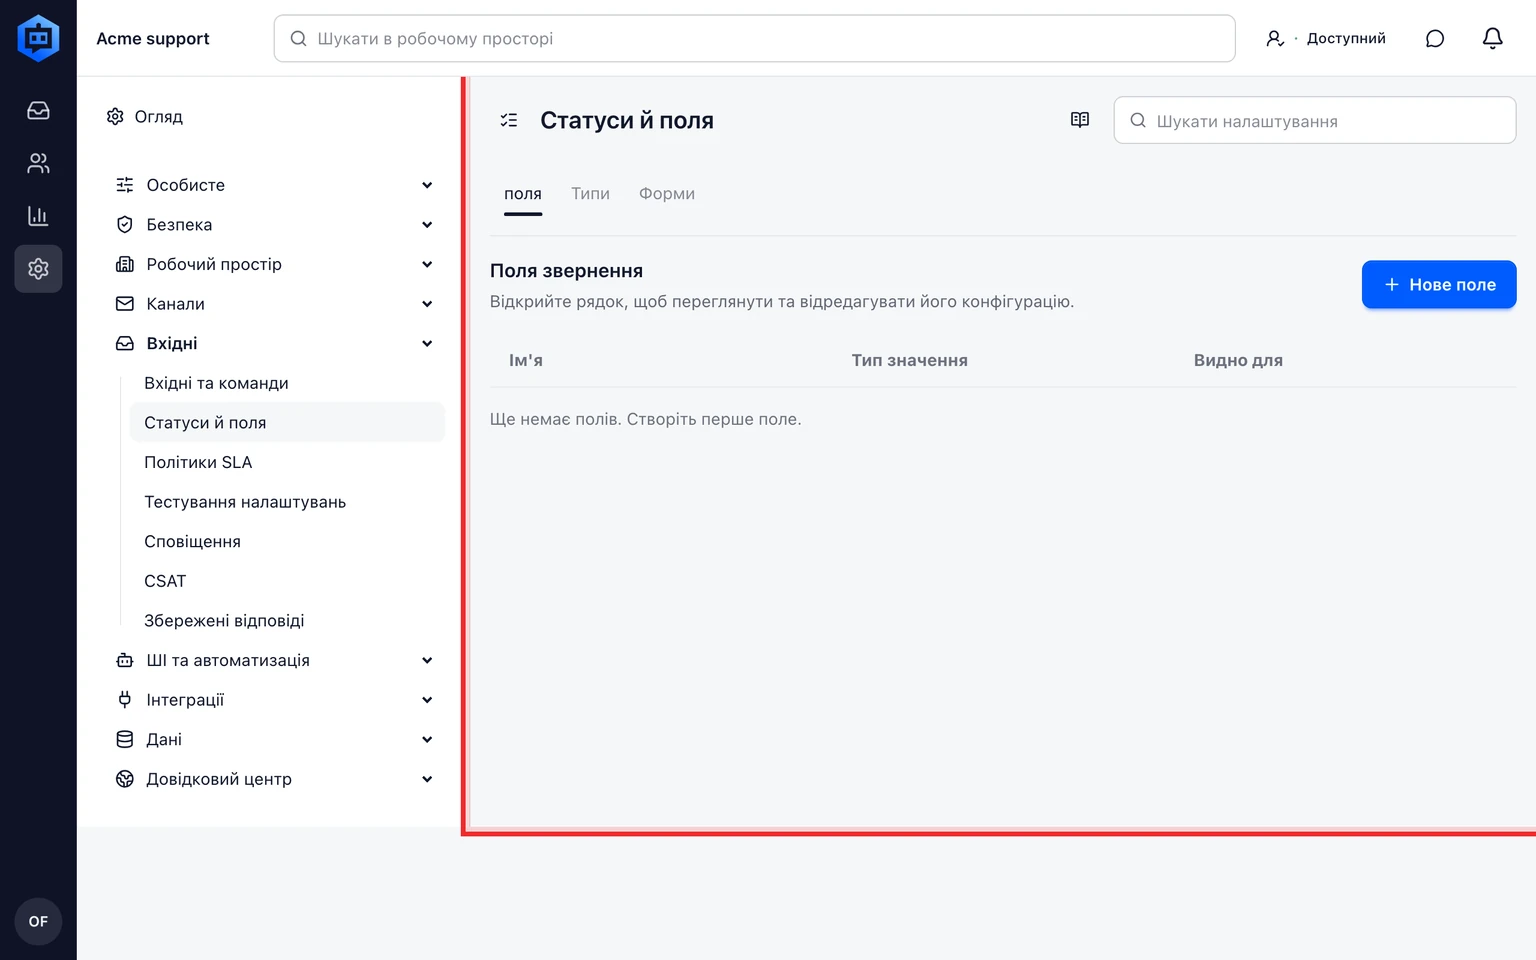This screenshot has width=1536, height=960.
Task: Click the Видно для column header
Action: click(x=1238, y=360)
